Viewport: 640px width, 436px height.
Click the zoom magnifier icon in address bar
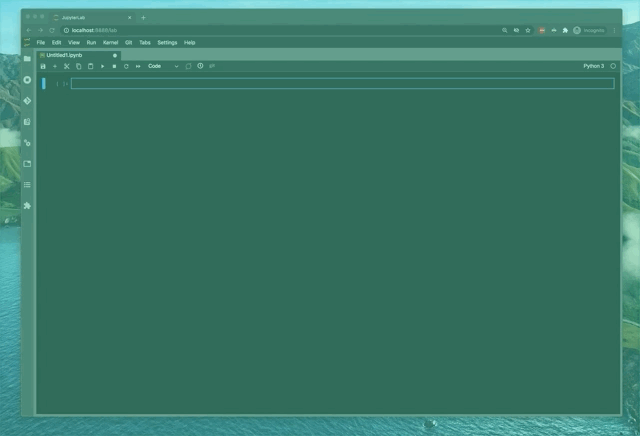504,30
